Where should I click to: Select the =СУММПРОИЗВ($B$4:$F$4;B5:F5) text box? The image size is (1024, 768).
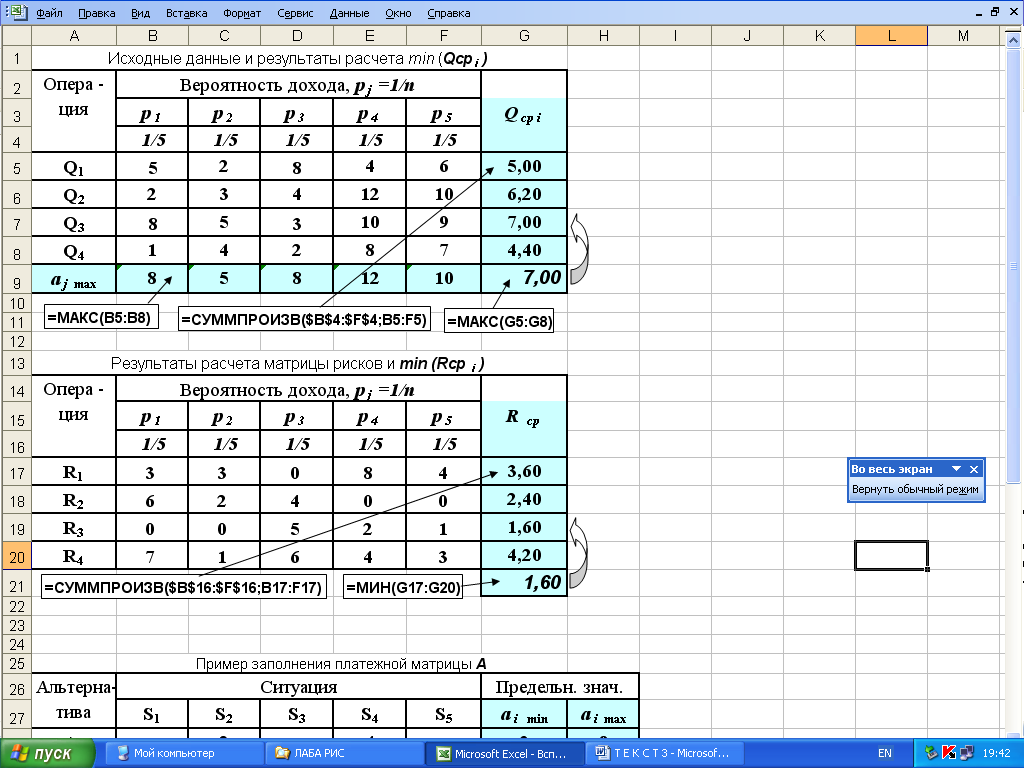304,319
